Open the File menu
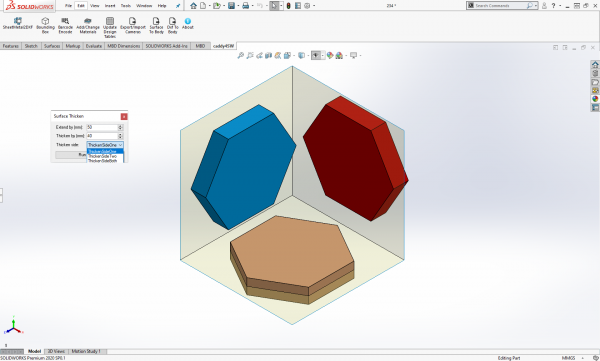 point(68,6)
